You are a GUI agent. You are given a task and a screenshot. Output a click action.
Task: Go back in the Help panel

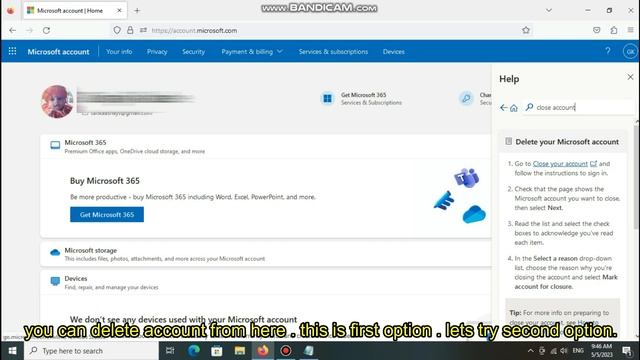tap(503, 107)
